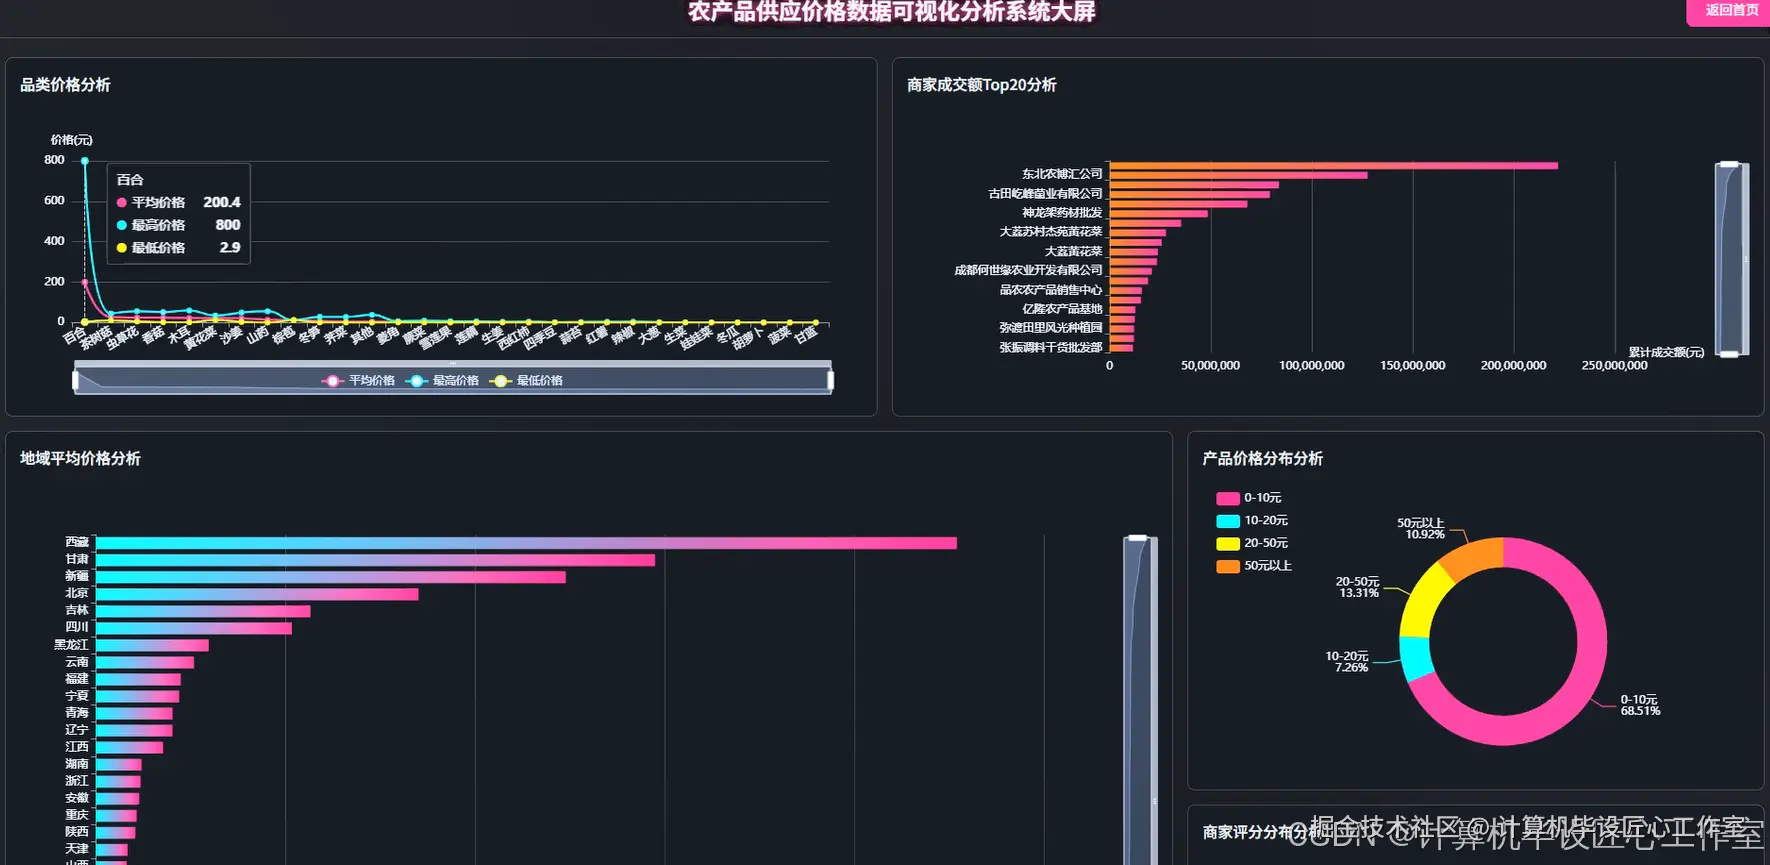Click the 张振调料干货批发部 label
Screen dimensions: 1770x865
pyautogui.click(x=1051, y=348)
